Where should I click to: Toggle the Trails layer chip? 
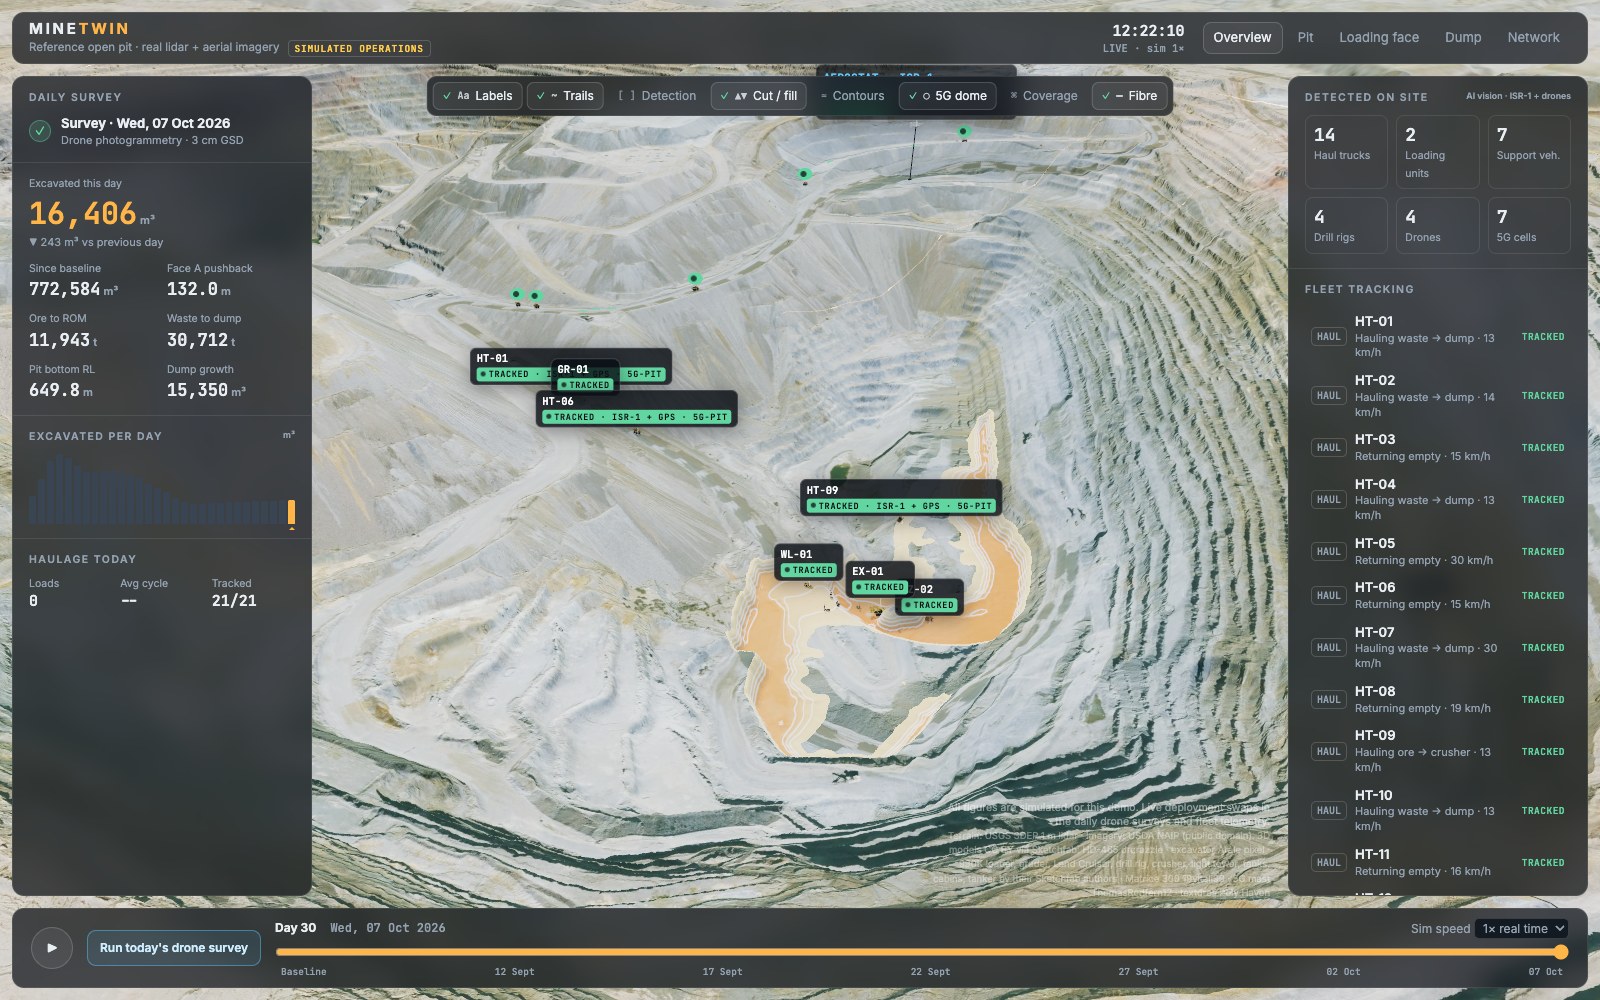565,96
